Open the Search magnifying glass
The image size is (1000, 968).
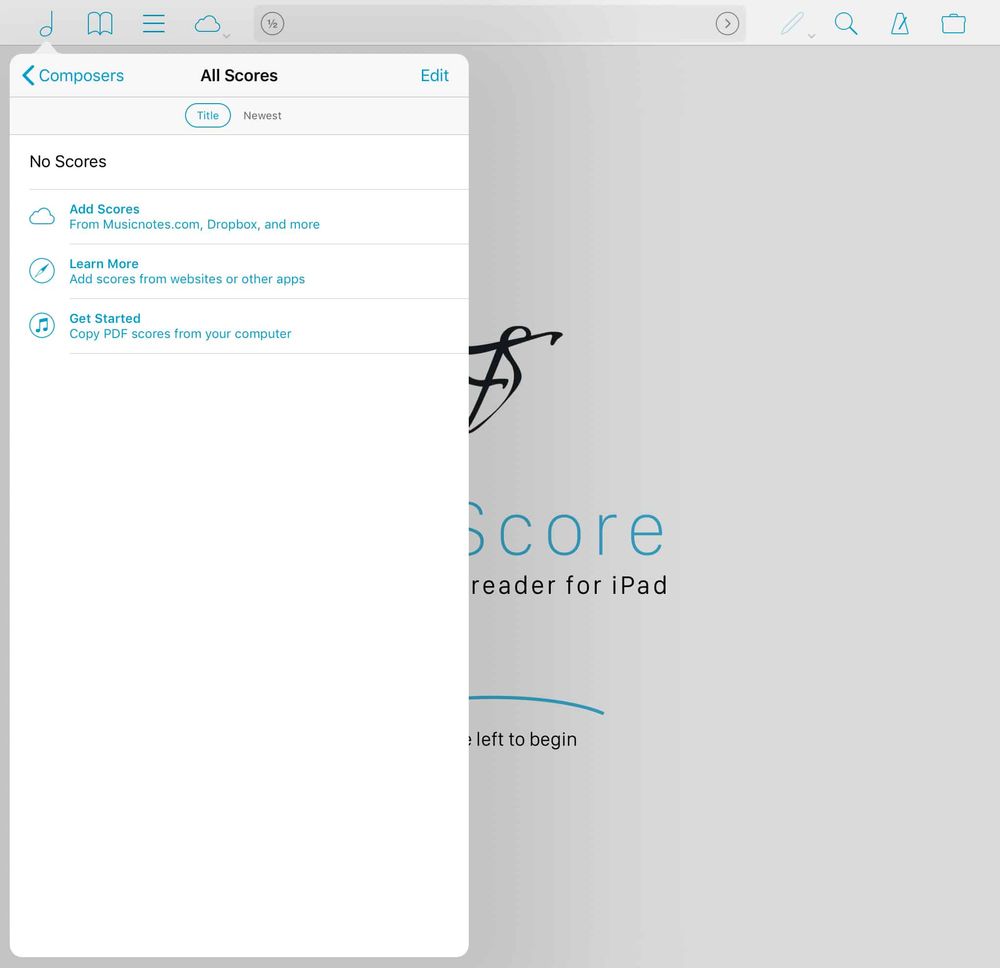846,24
